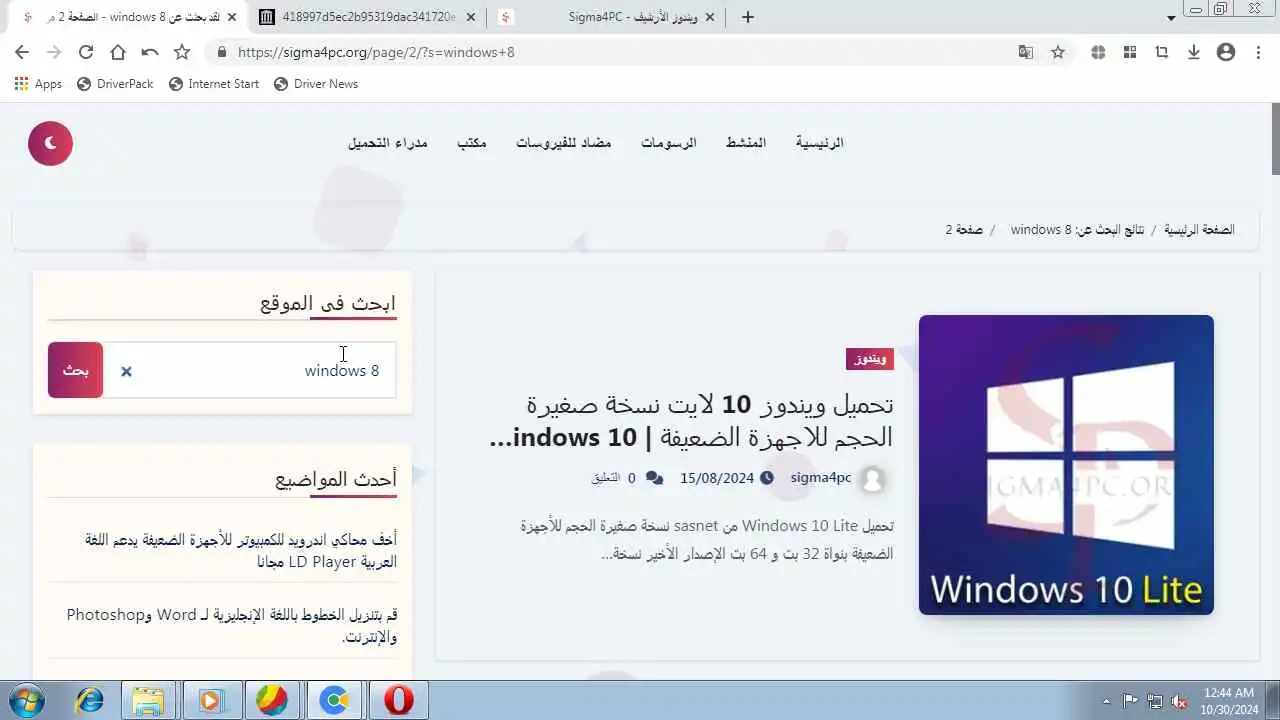Open the Windows Start button
This screenshot has height=720, width=1280.
click(x=26, y=701)
